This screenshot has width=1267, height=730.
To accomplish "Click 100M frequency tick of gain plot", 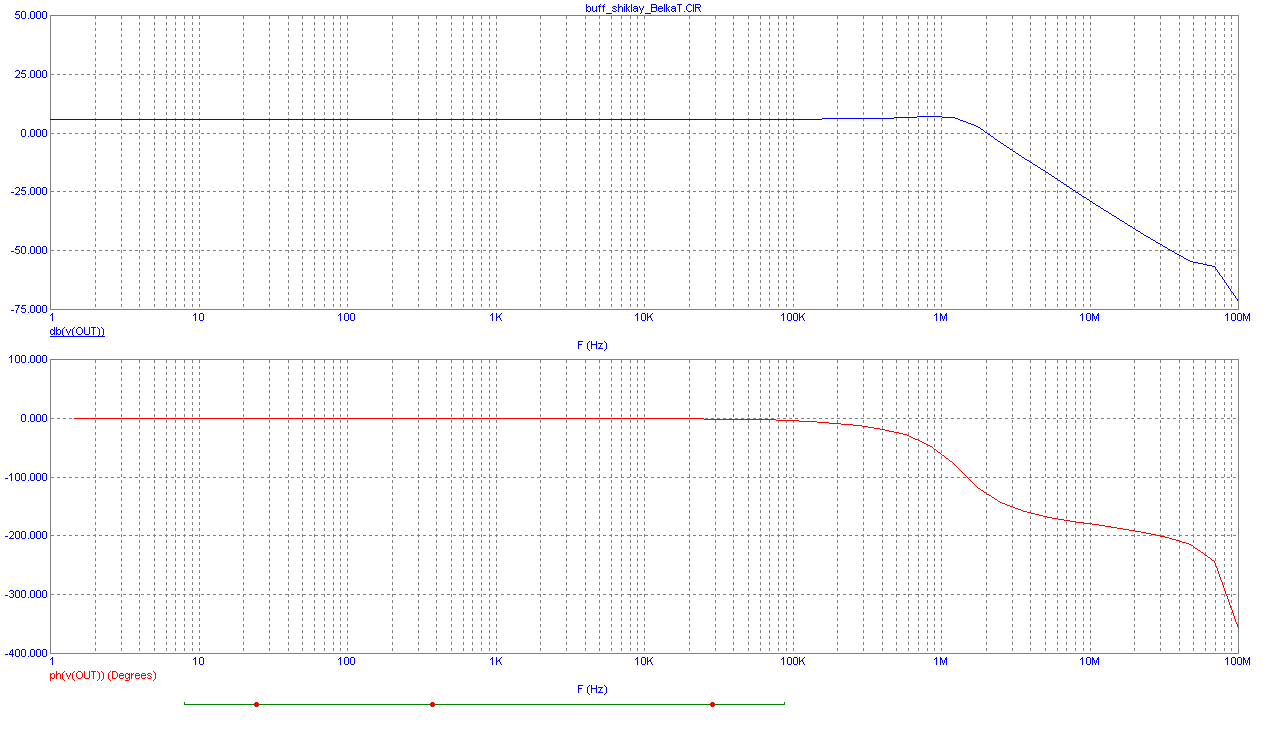I will point(1237,318).
